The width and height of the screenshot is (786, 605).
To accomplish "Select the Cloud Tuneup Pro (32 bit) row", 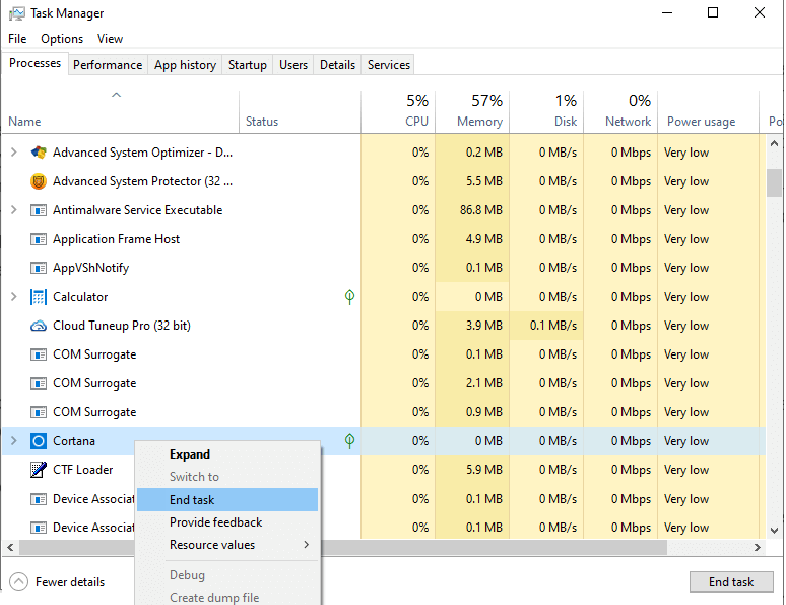I will coord(384,326).
